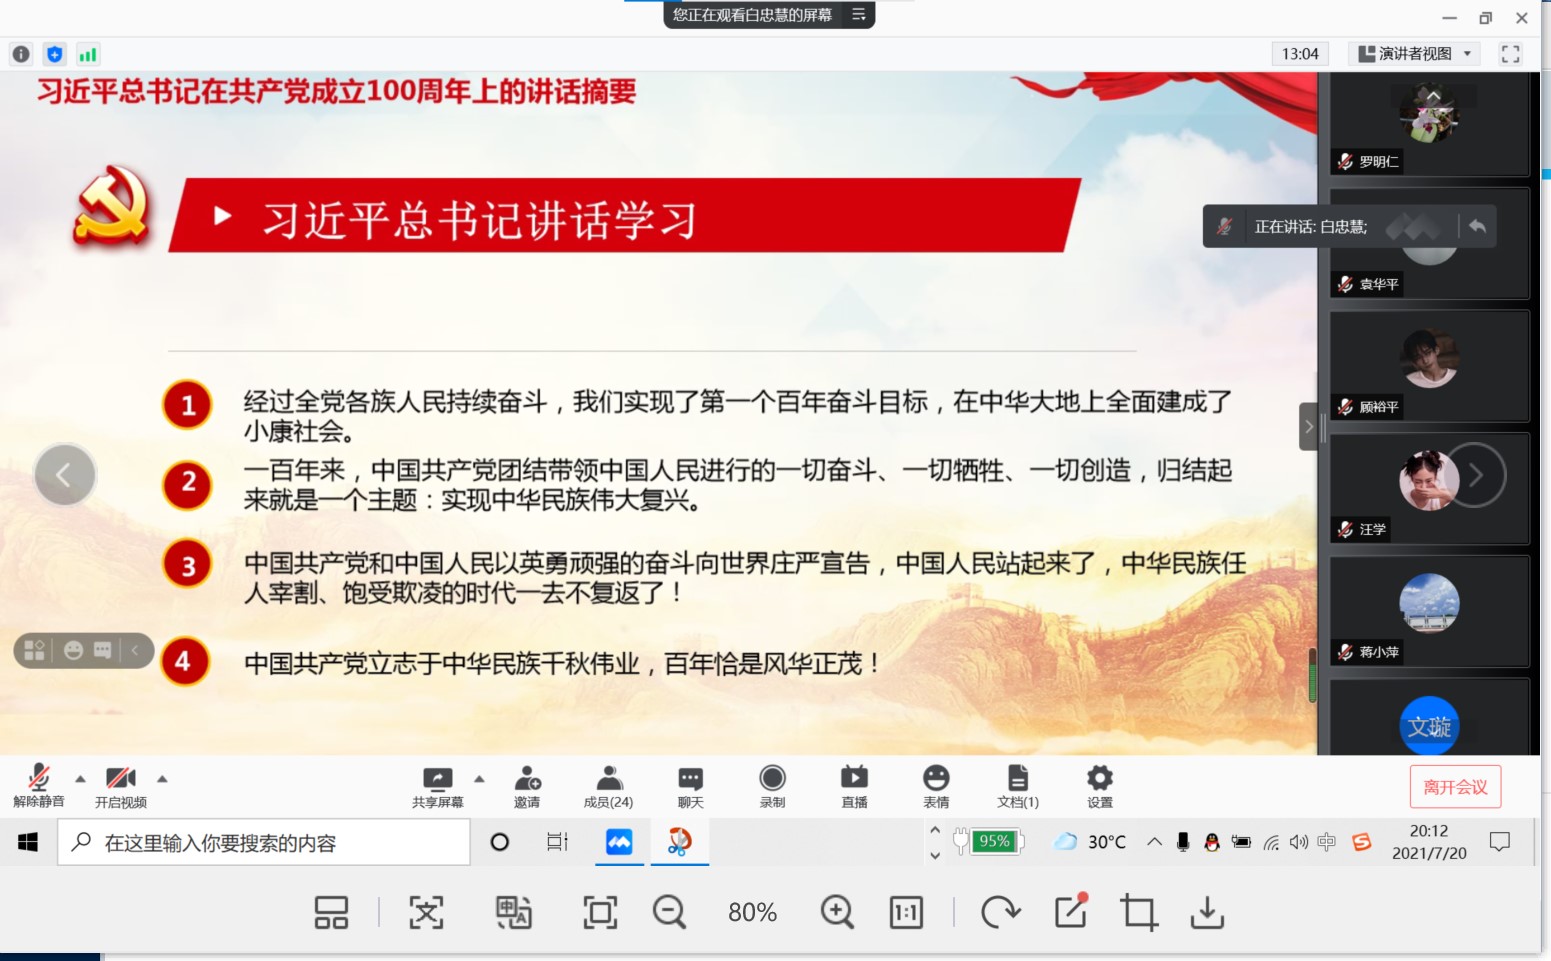
Task: Expand video options arrow beside 开启视频
Action: 162,778
